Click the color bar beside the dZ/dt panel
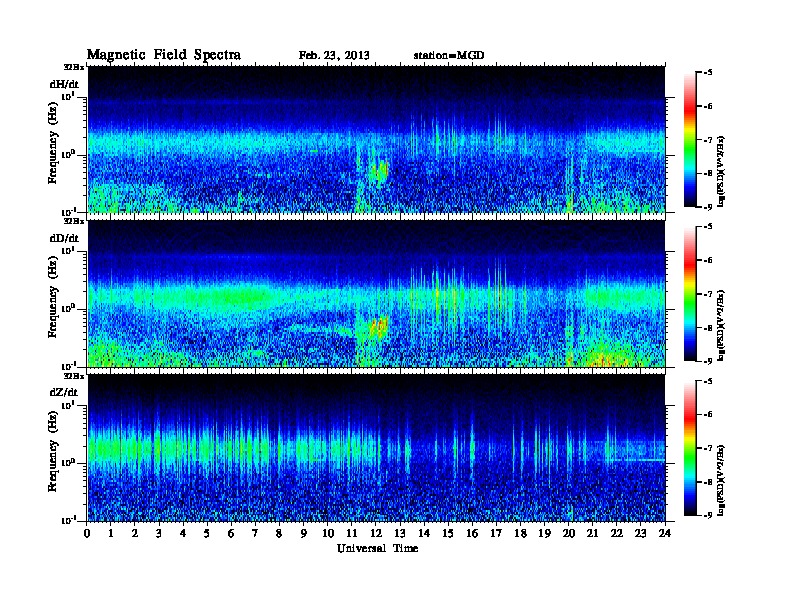The width and height of the screenshot is (792, 612). point(690,448)
